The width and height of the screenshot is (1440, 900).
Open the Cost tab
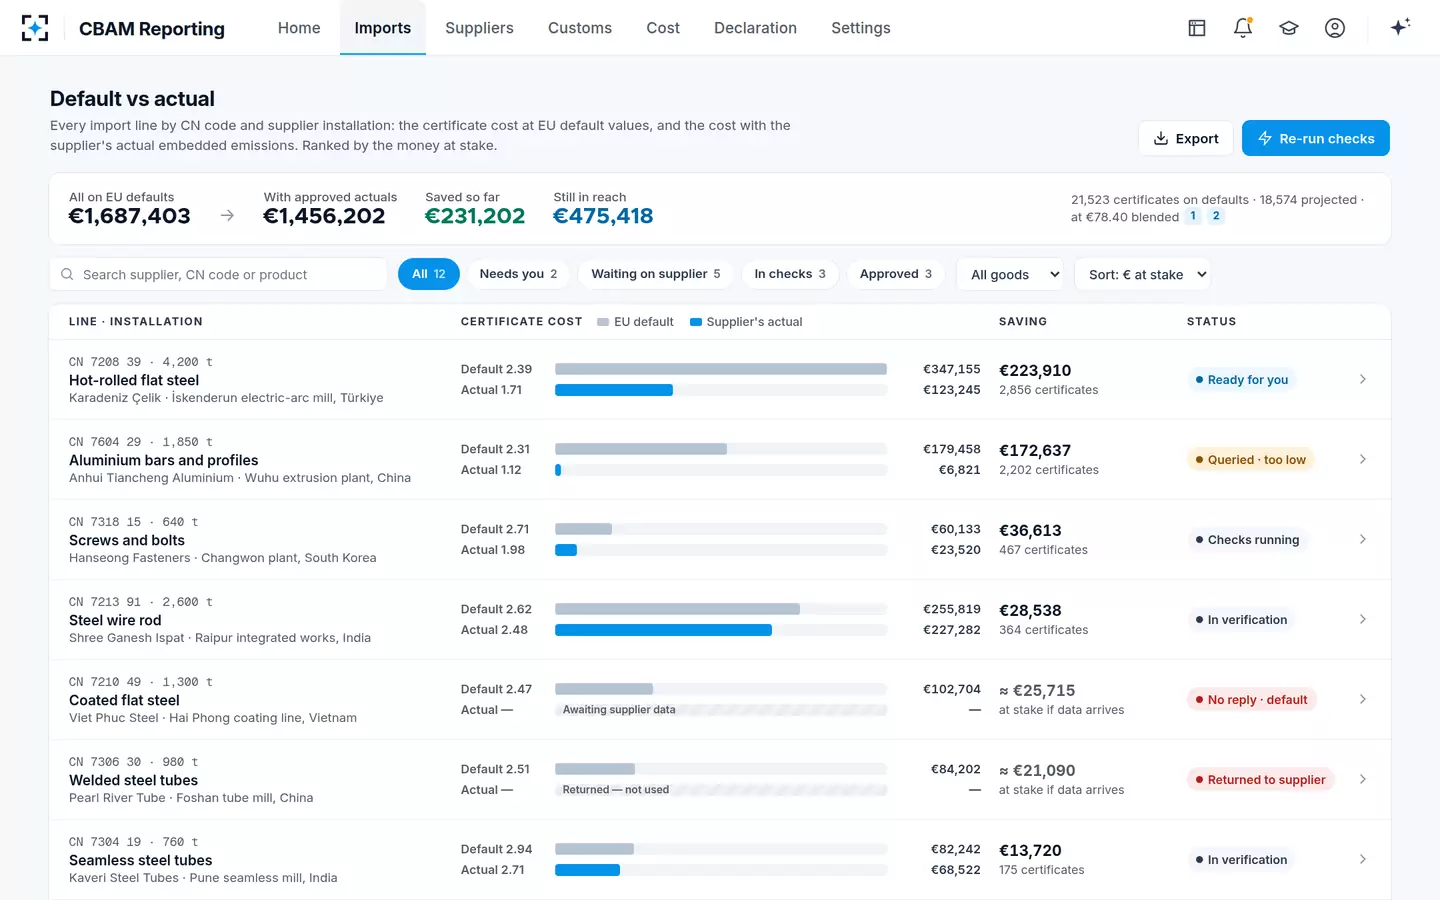(x=663, y=28)
